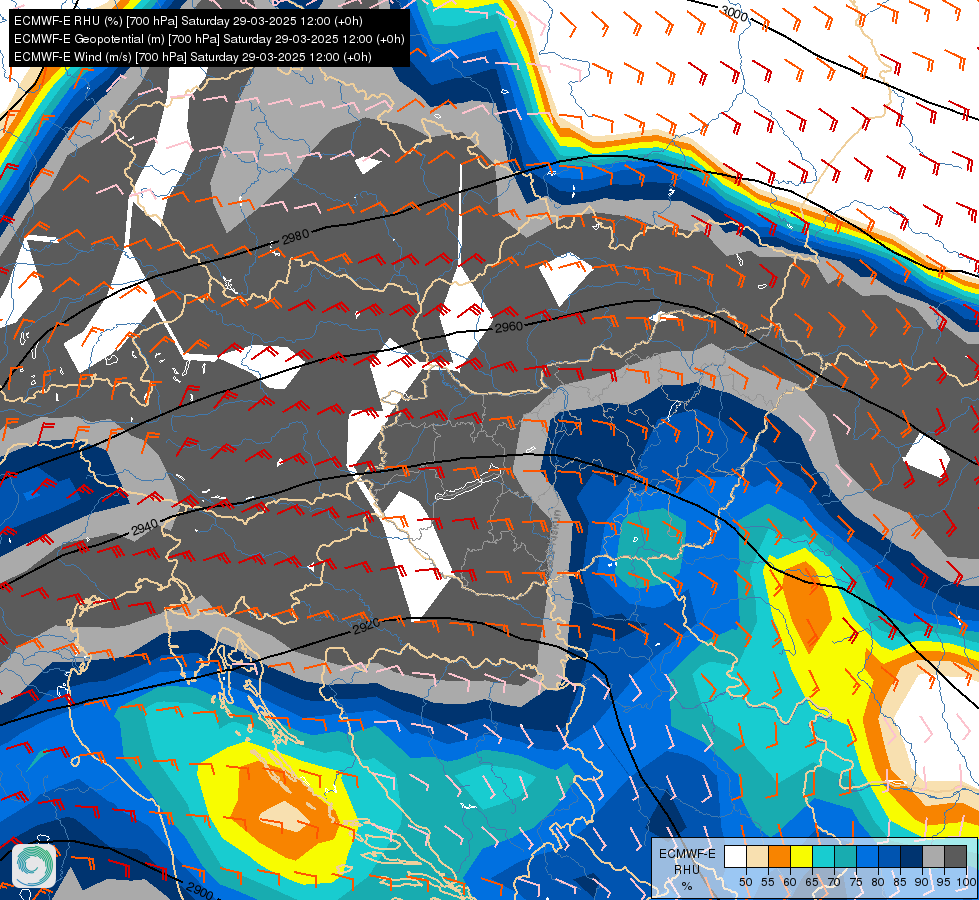979x900 pixels.
Task: Click the legend value 50
Action: (745, 882)
